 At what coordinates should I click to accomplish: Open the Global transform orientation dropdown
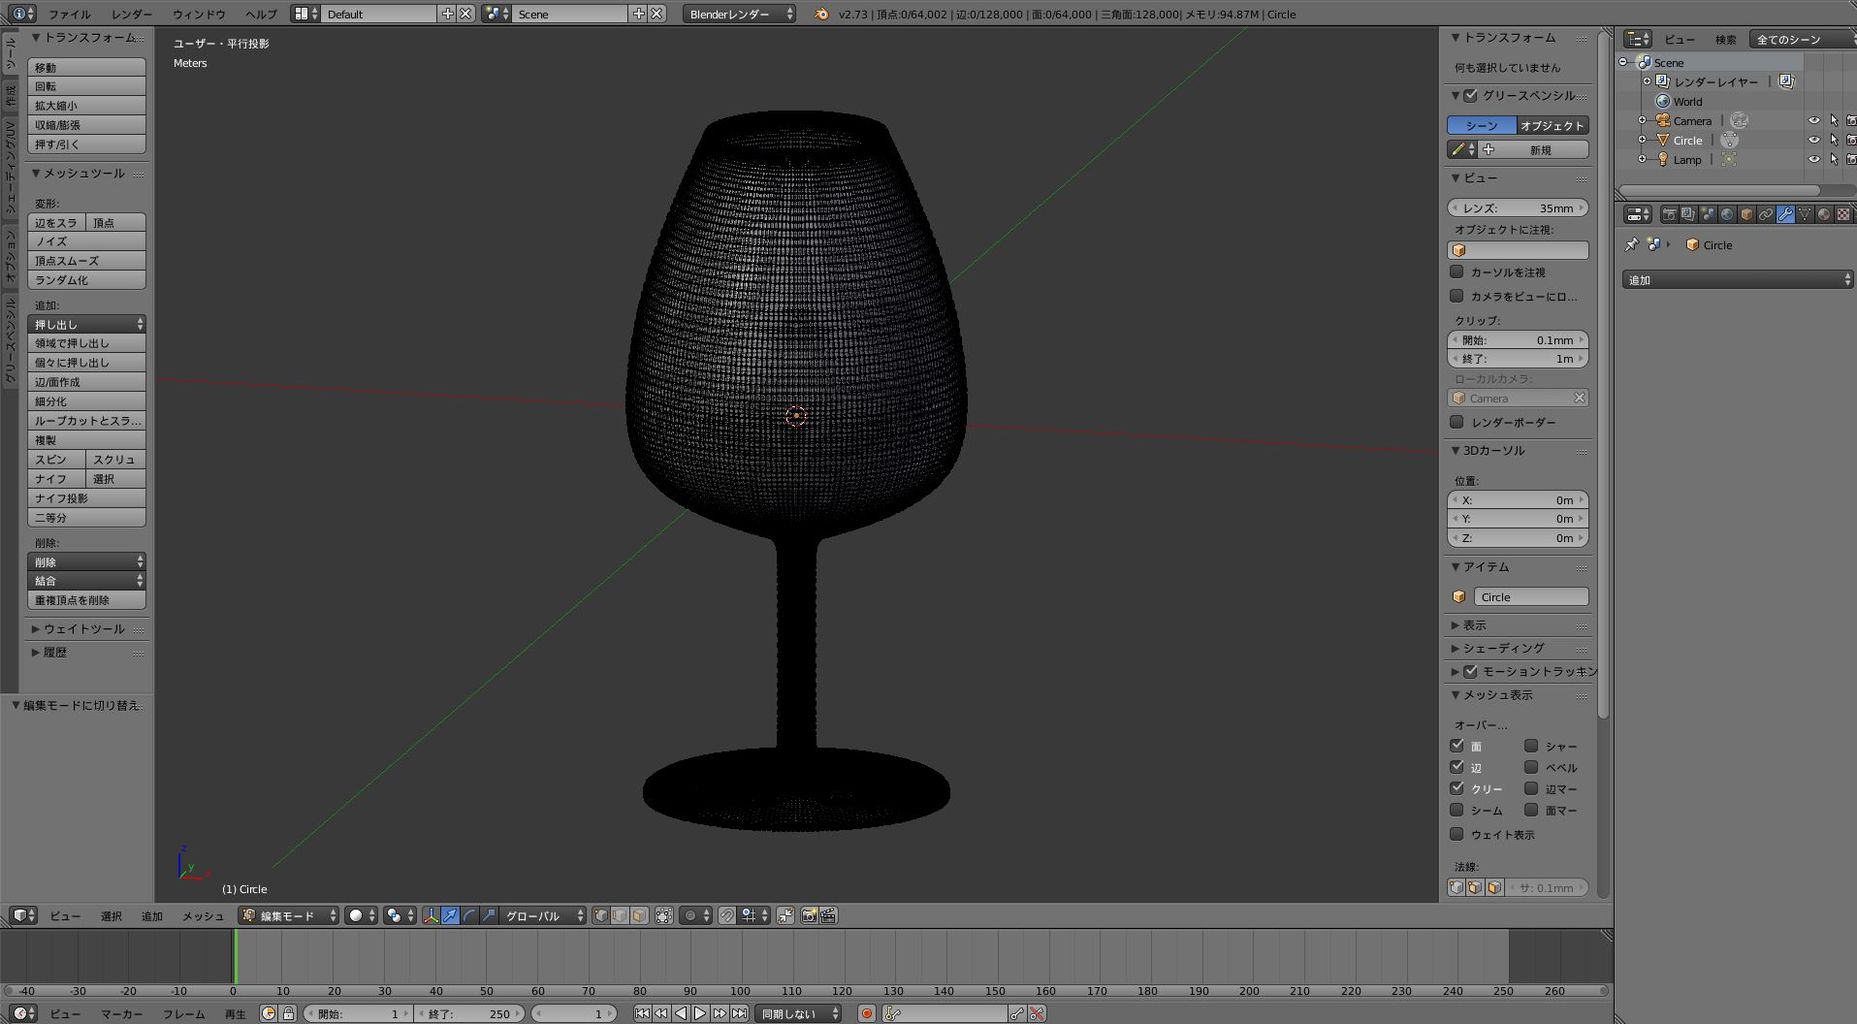544,915
